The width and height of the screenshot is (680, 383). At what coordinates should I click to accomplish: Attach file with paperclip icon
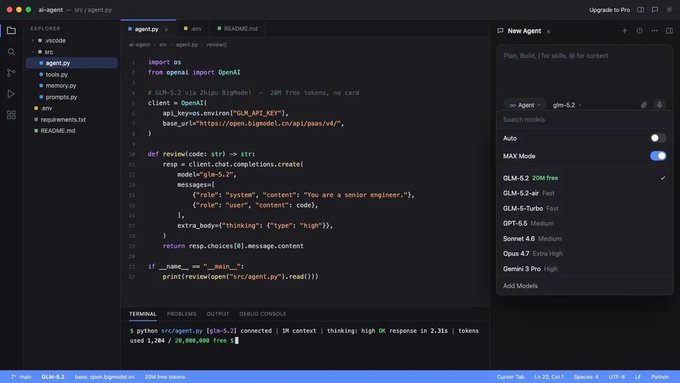[x=644, y=105]
